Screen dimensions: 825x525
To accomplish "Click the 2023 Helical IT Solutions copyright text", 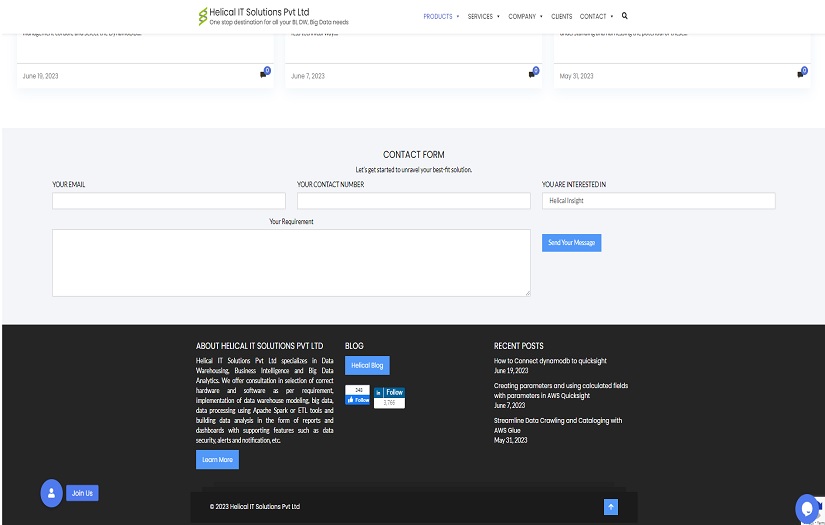I will click(x=255, y=507).
